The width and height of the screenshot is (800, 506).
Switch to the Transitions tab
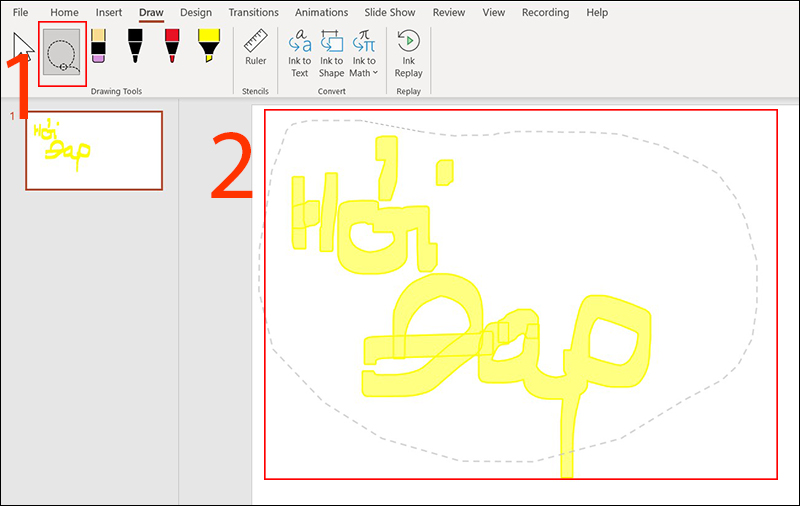254,13
